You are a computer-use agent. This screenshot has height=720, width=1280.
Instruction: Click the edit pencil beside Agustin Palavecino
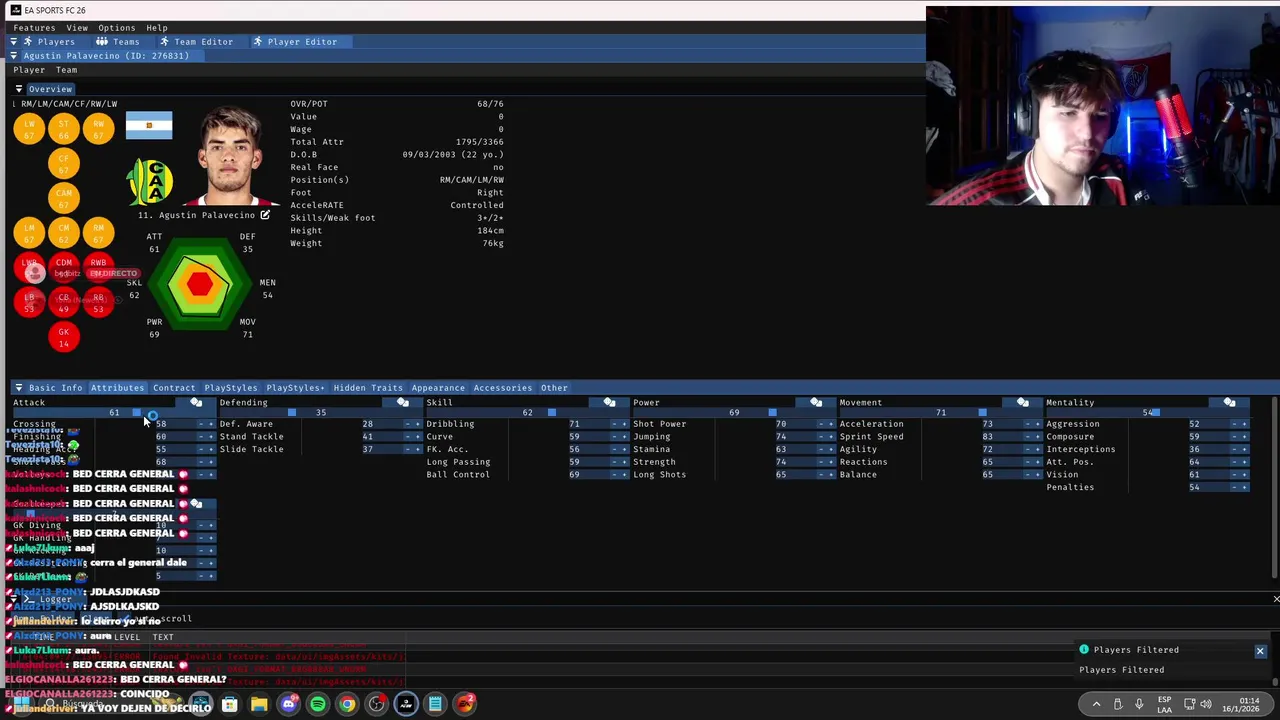pos(265,215)
